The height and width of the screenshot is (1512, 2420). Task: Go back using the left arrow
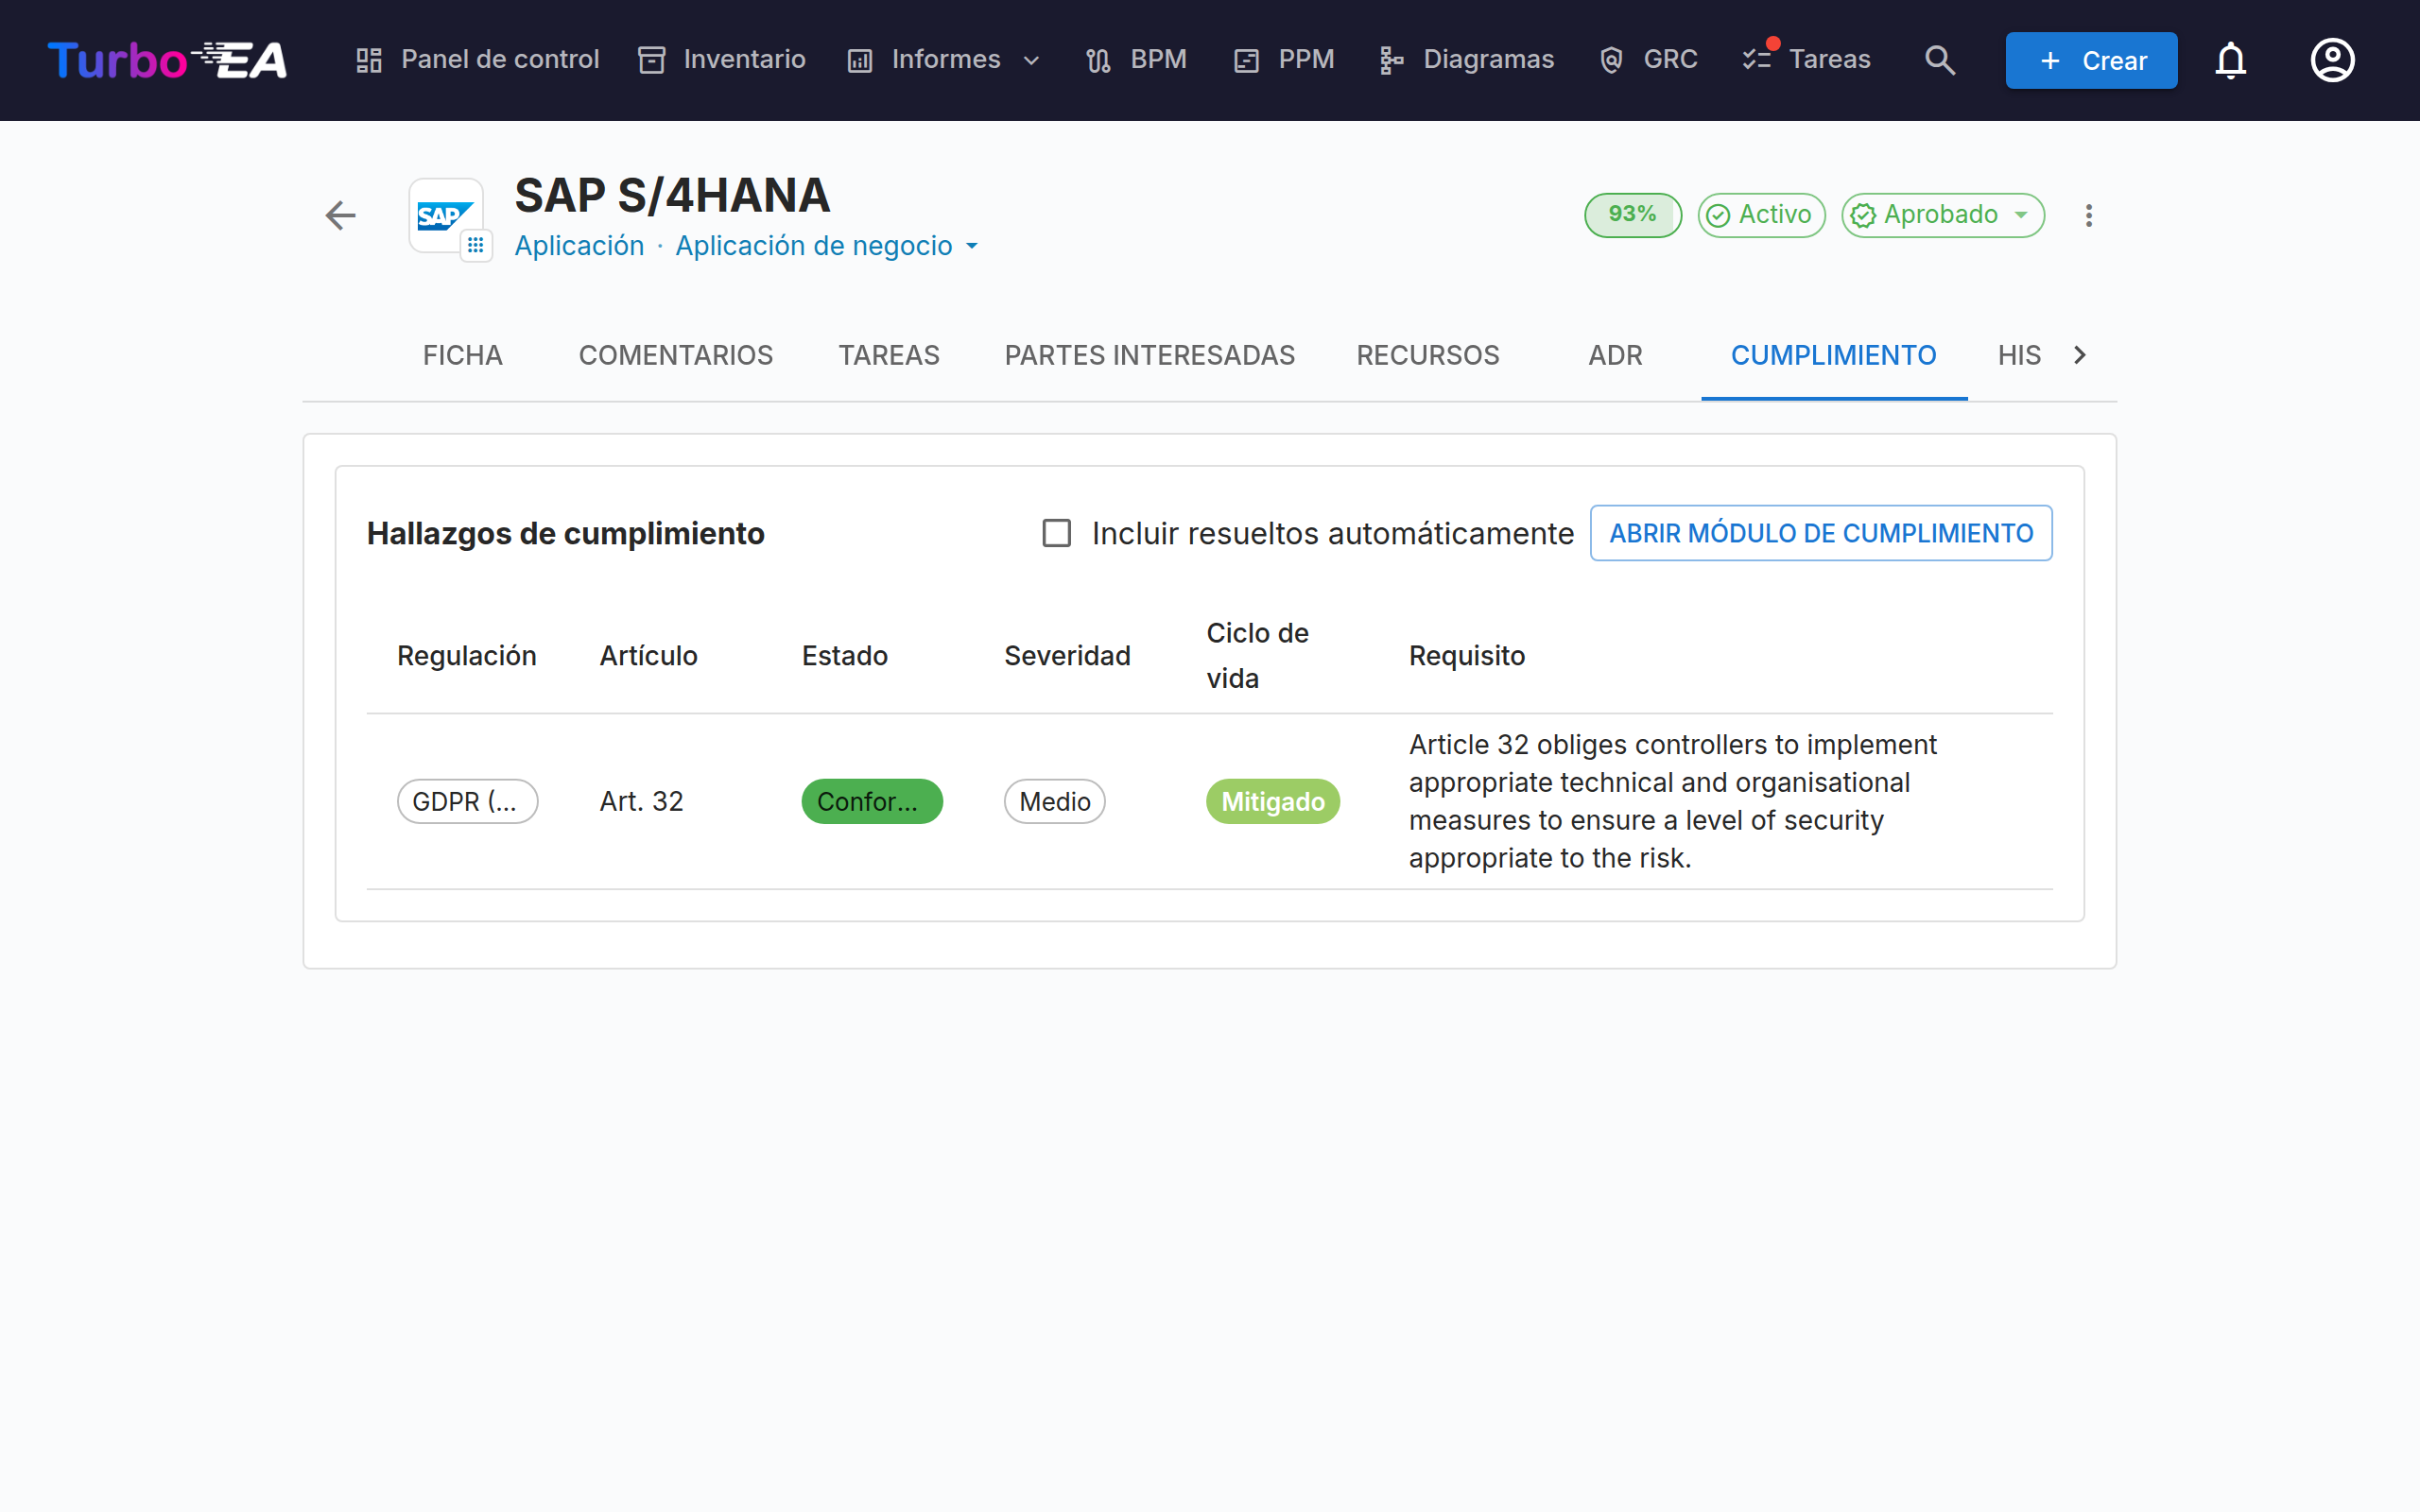tap(341, 215)
